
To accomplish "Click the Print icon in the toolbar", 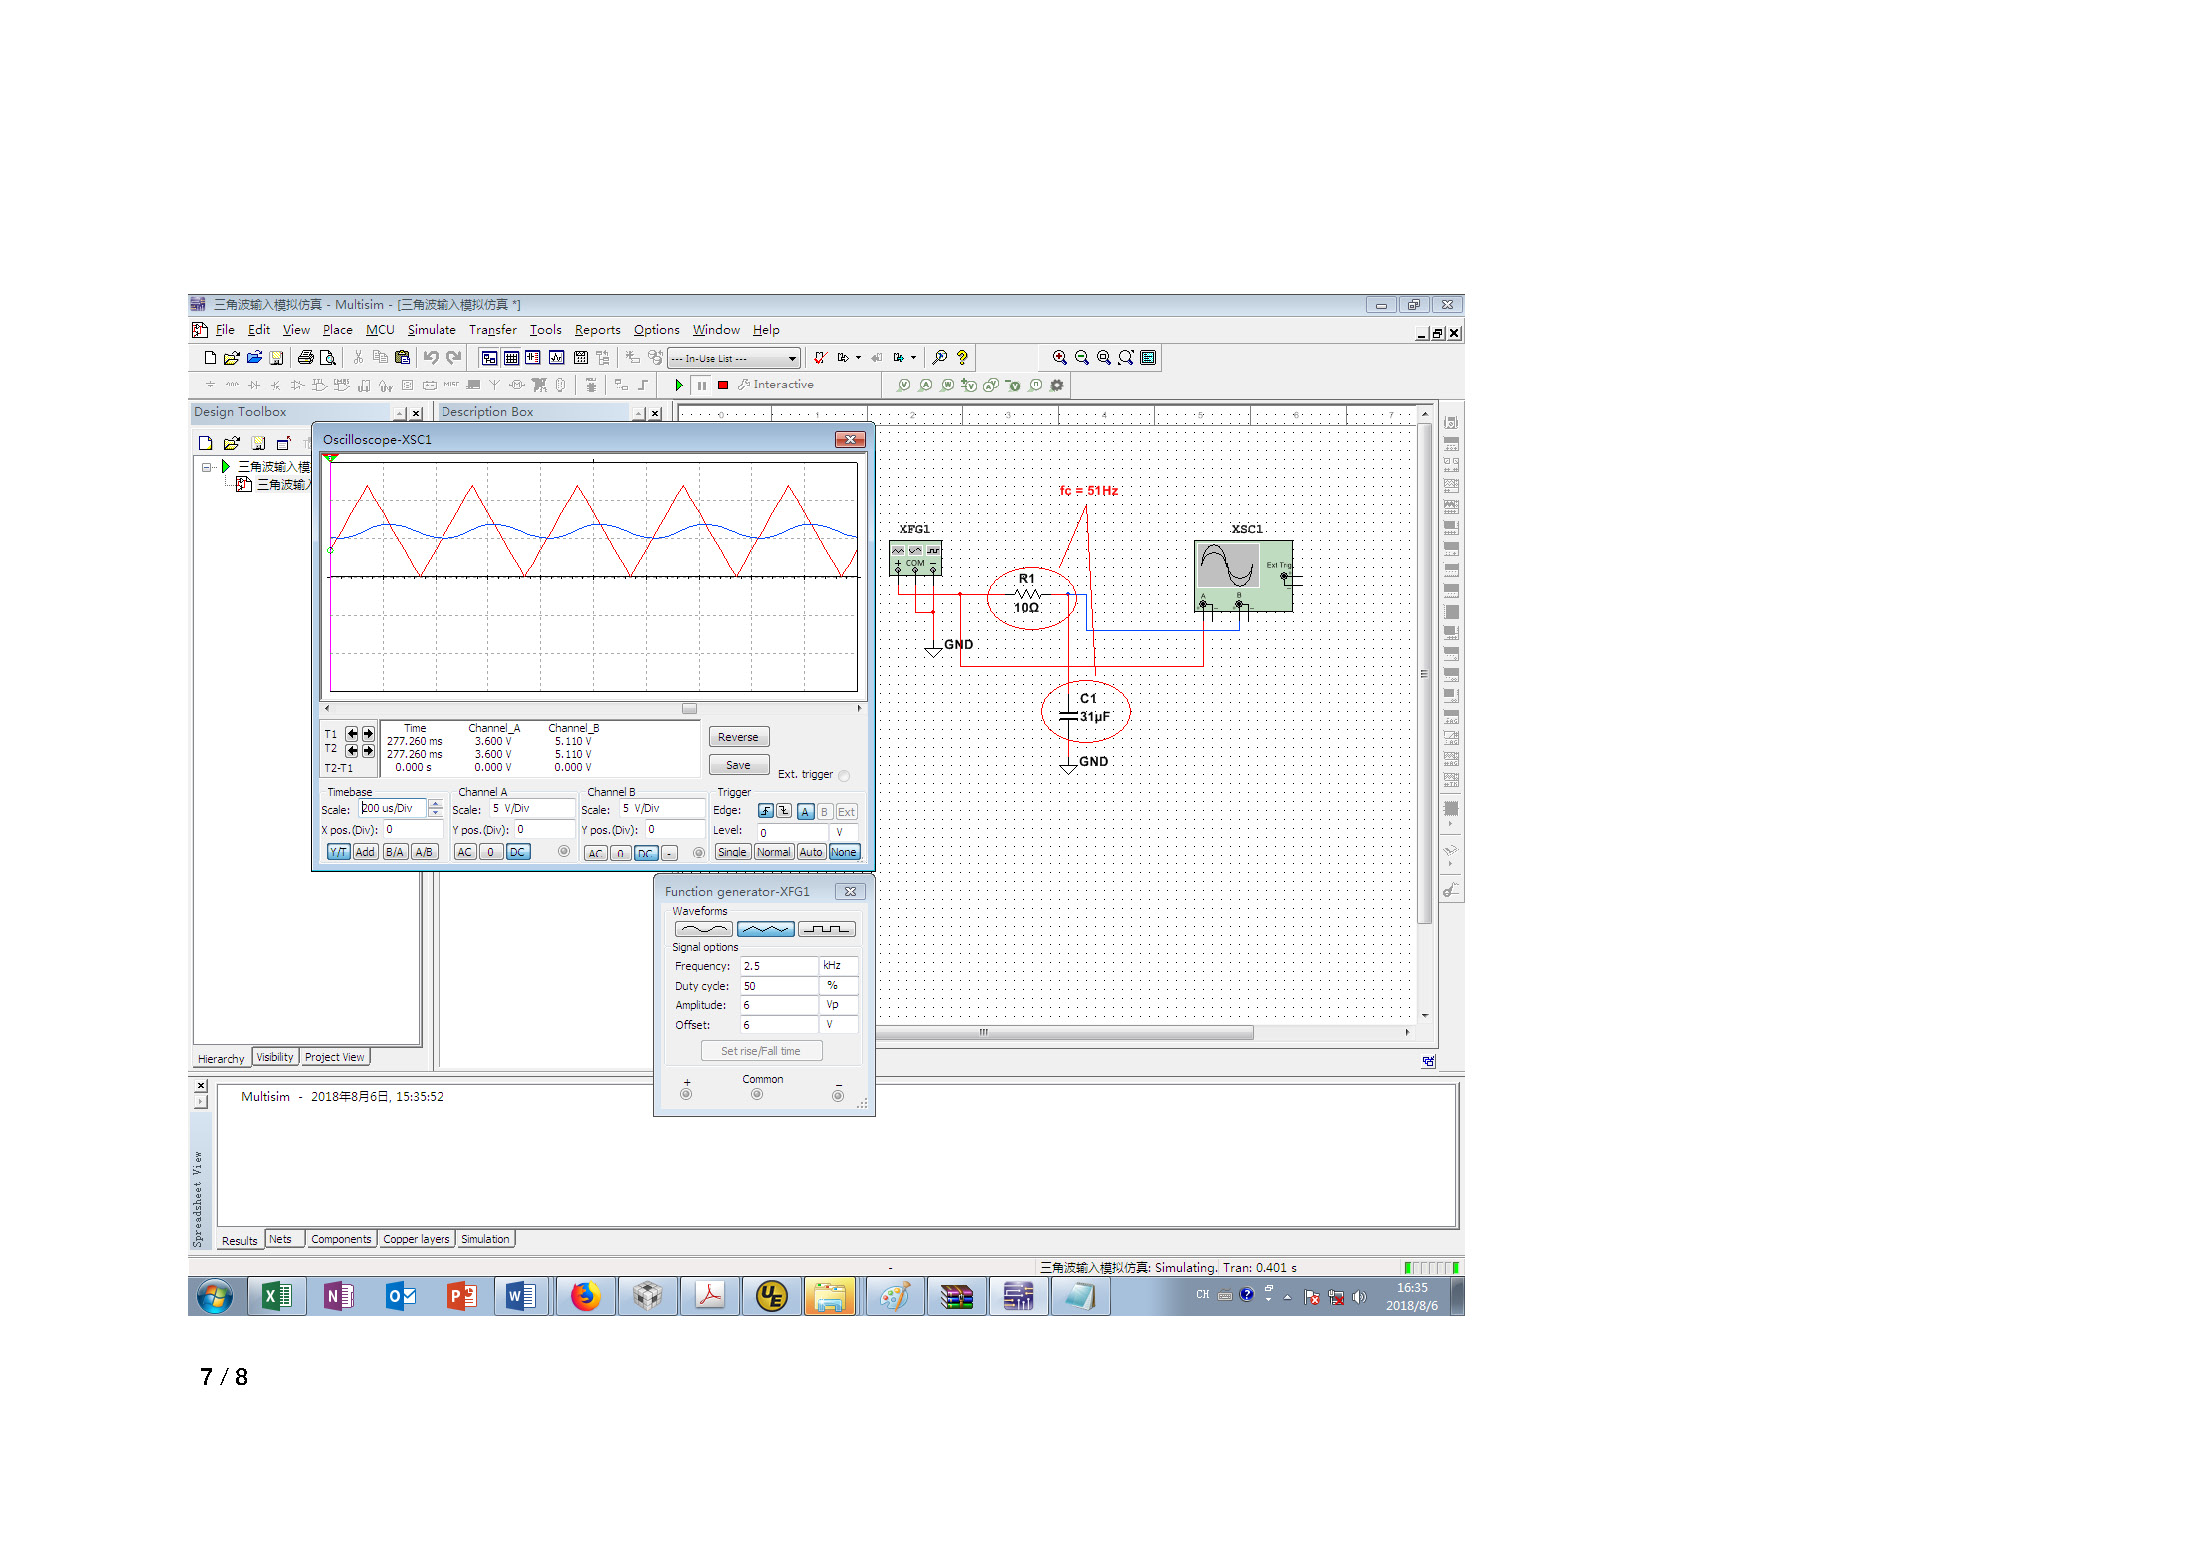I will pos(305,358).
